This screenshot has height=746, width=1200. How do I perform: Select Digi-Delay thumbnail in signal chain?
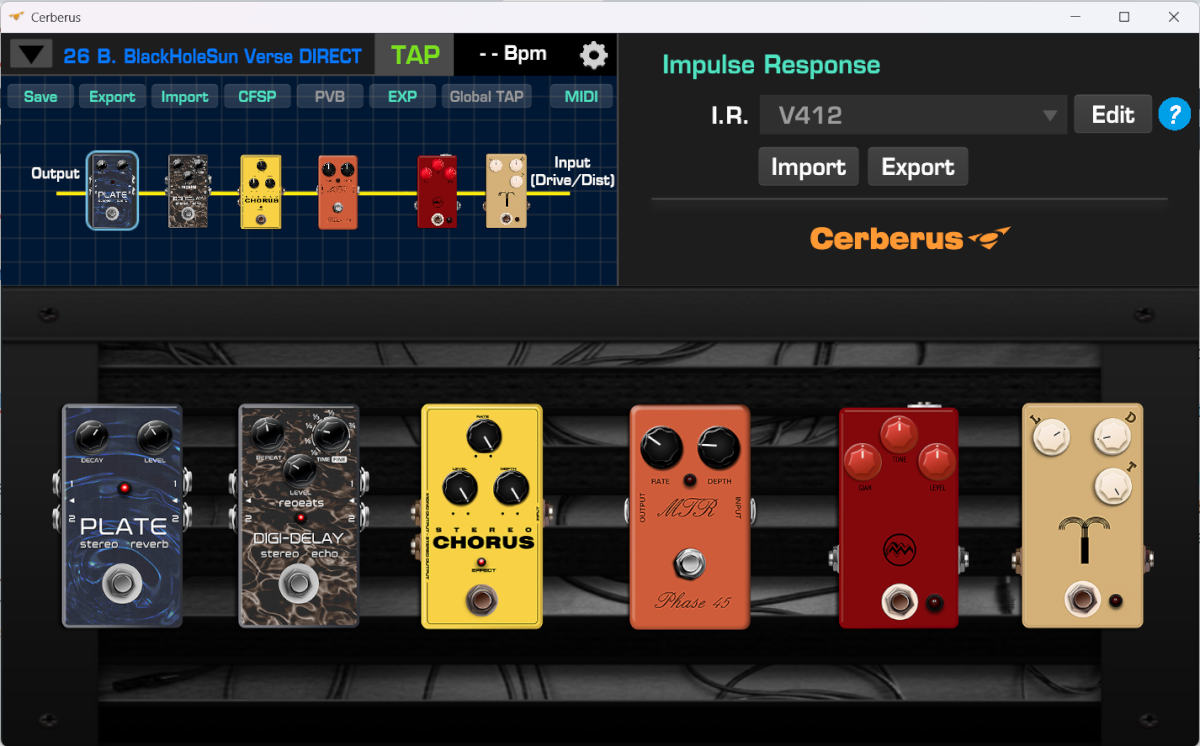(x=188, y=191)
